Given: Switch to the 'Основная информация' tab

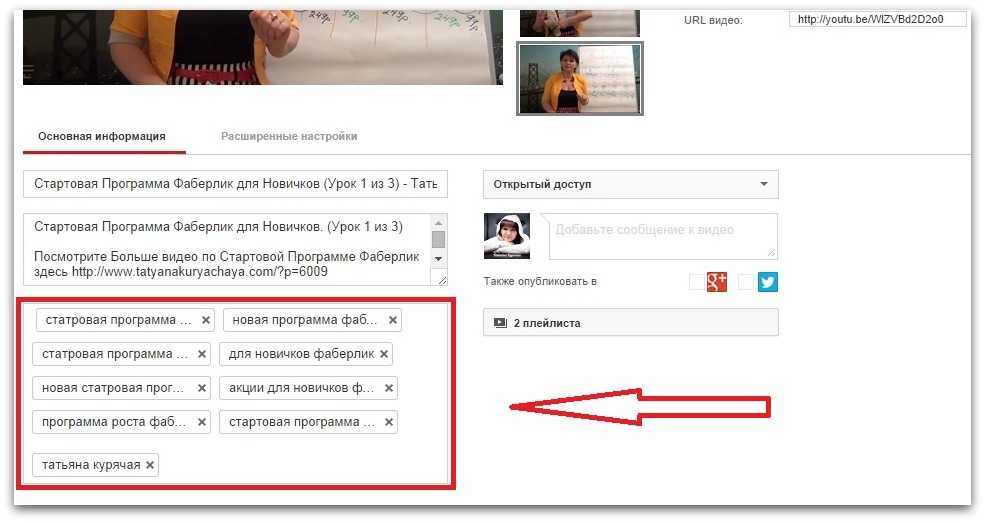Looking at the screenshot, I should point(102,136).
